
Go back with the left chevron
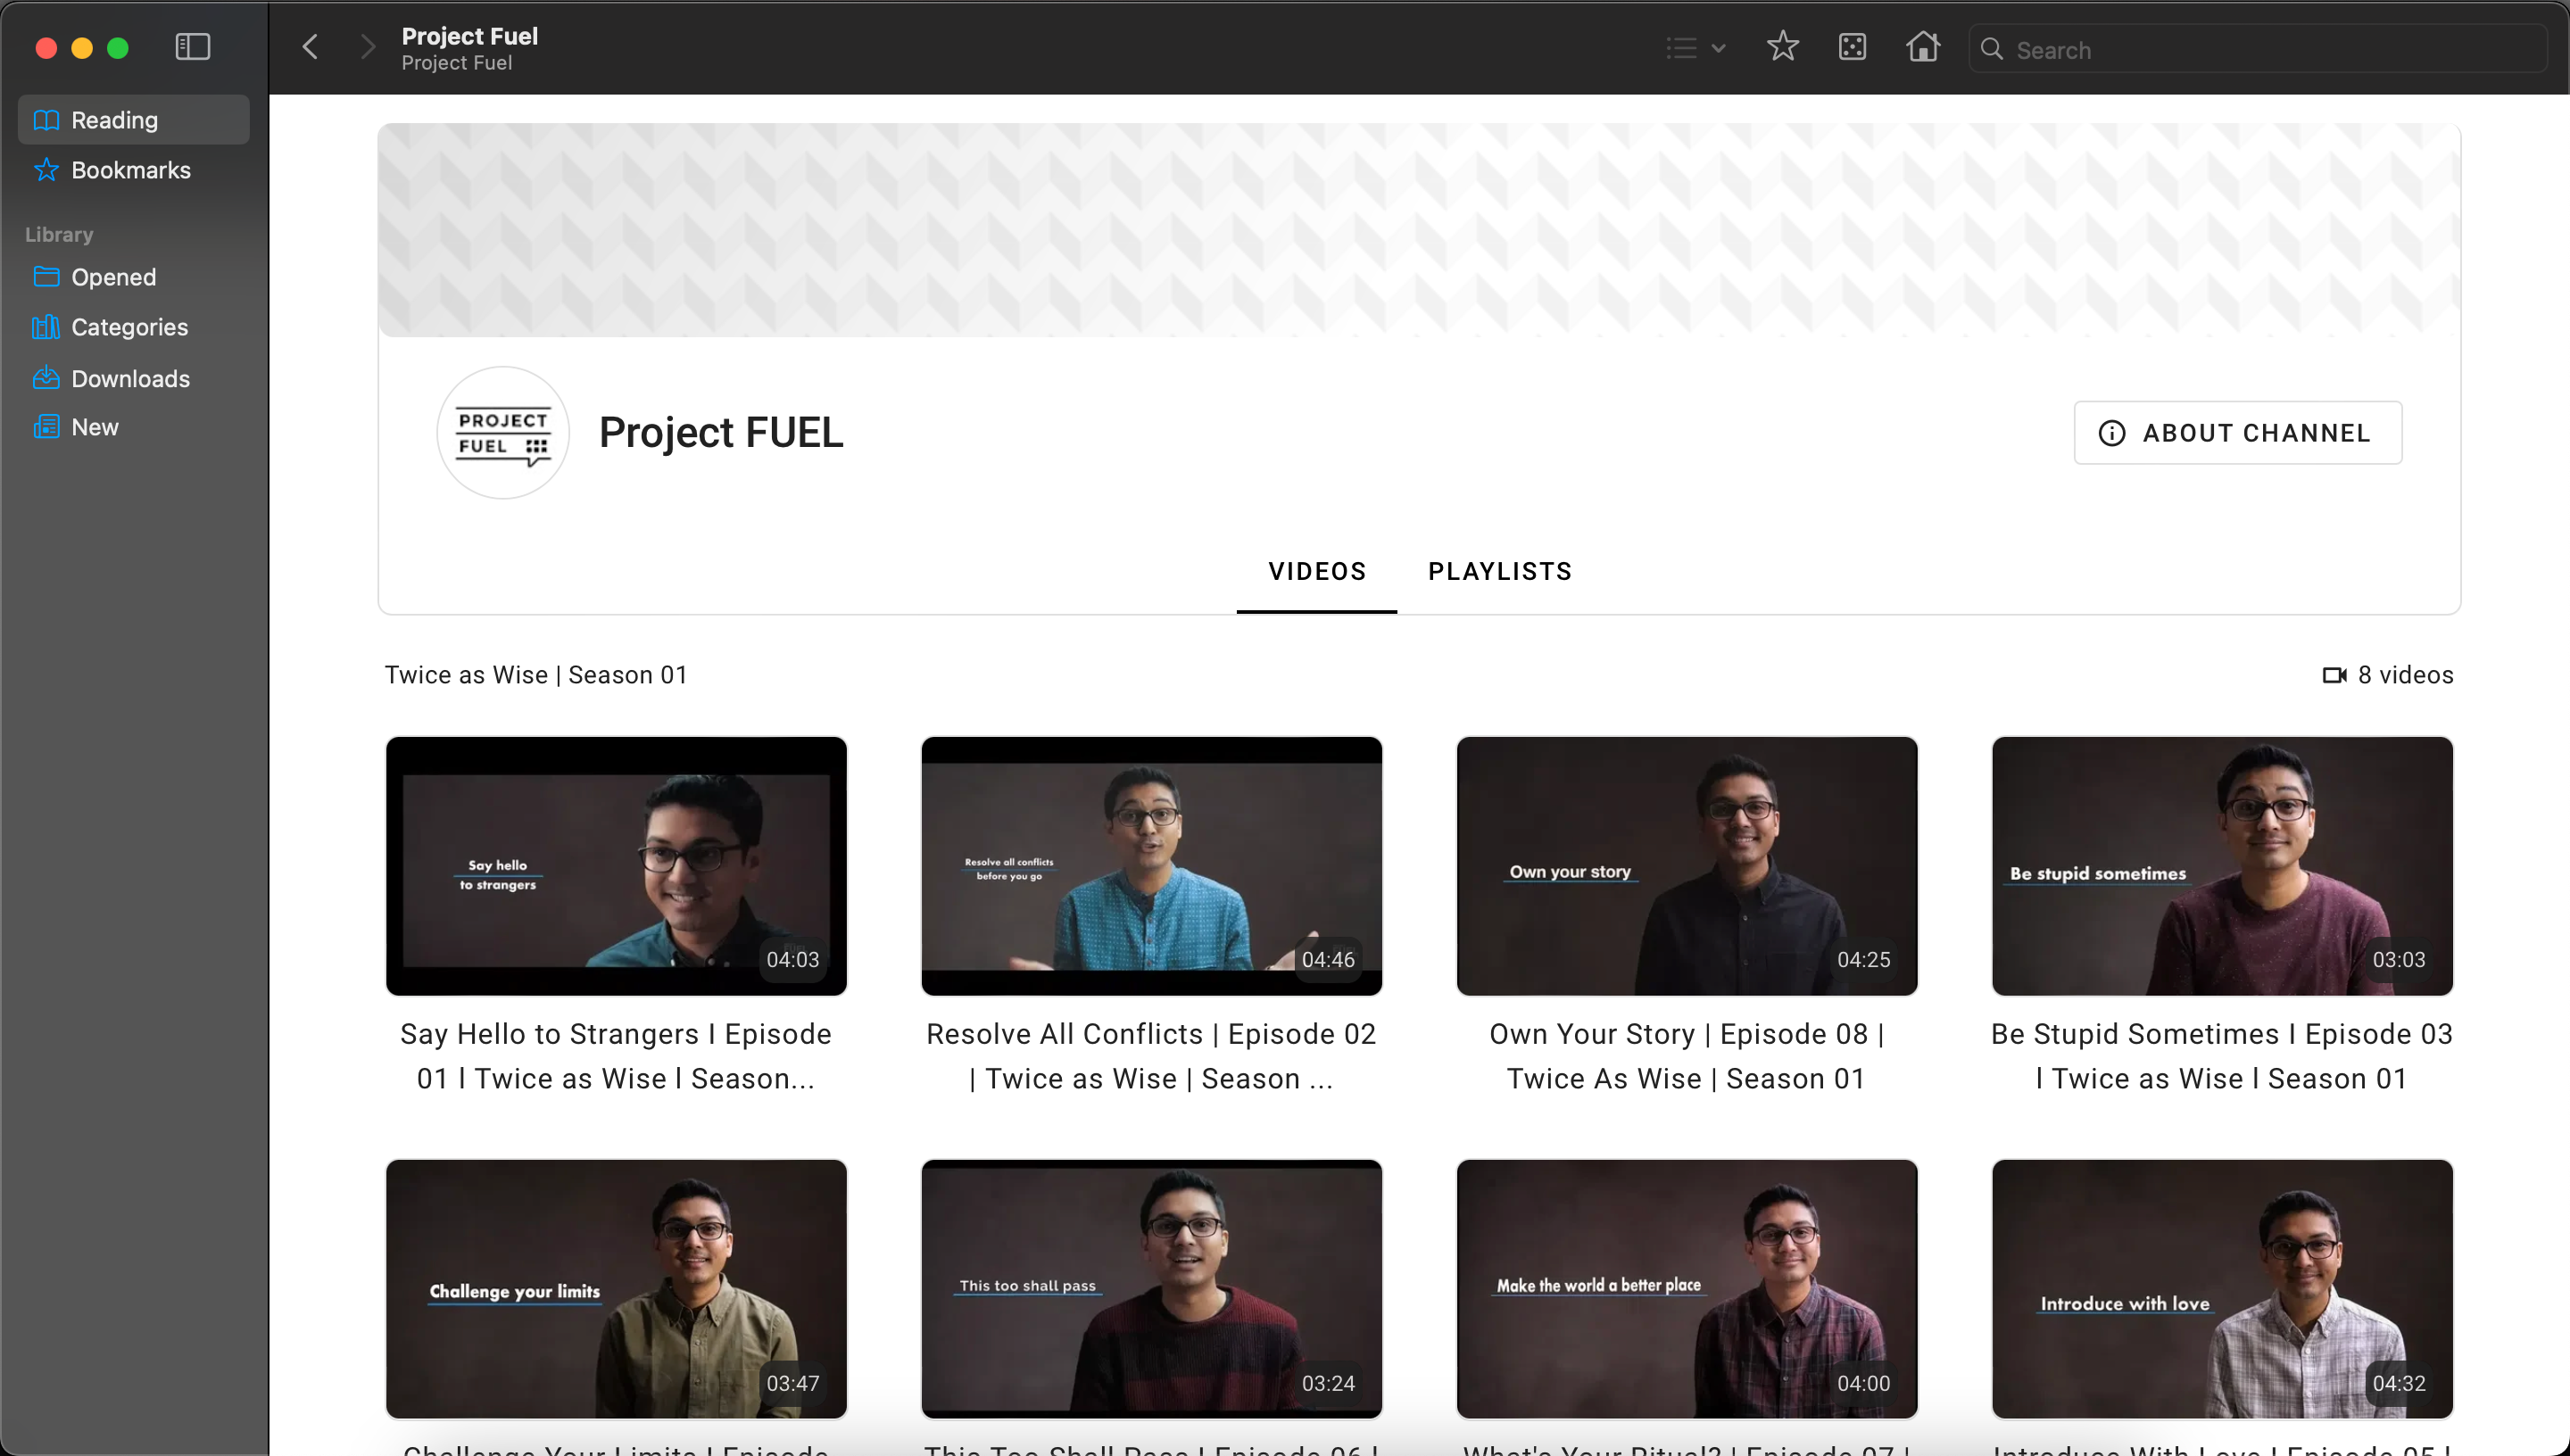[x=311, y=47]
